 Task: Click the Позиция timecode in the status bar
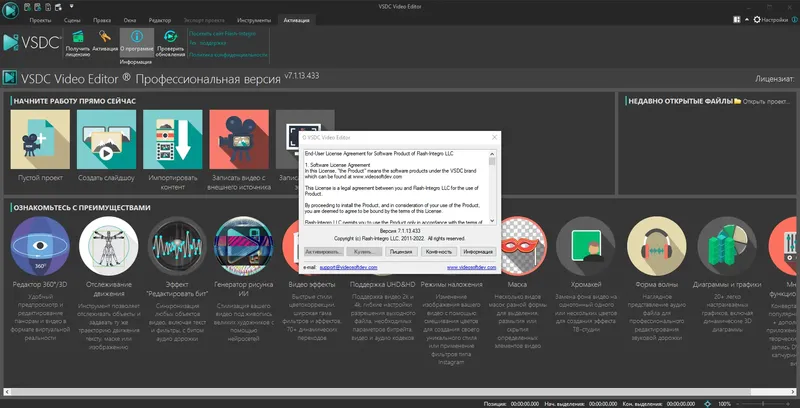524,404
